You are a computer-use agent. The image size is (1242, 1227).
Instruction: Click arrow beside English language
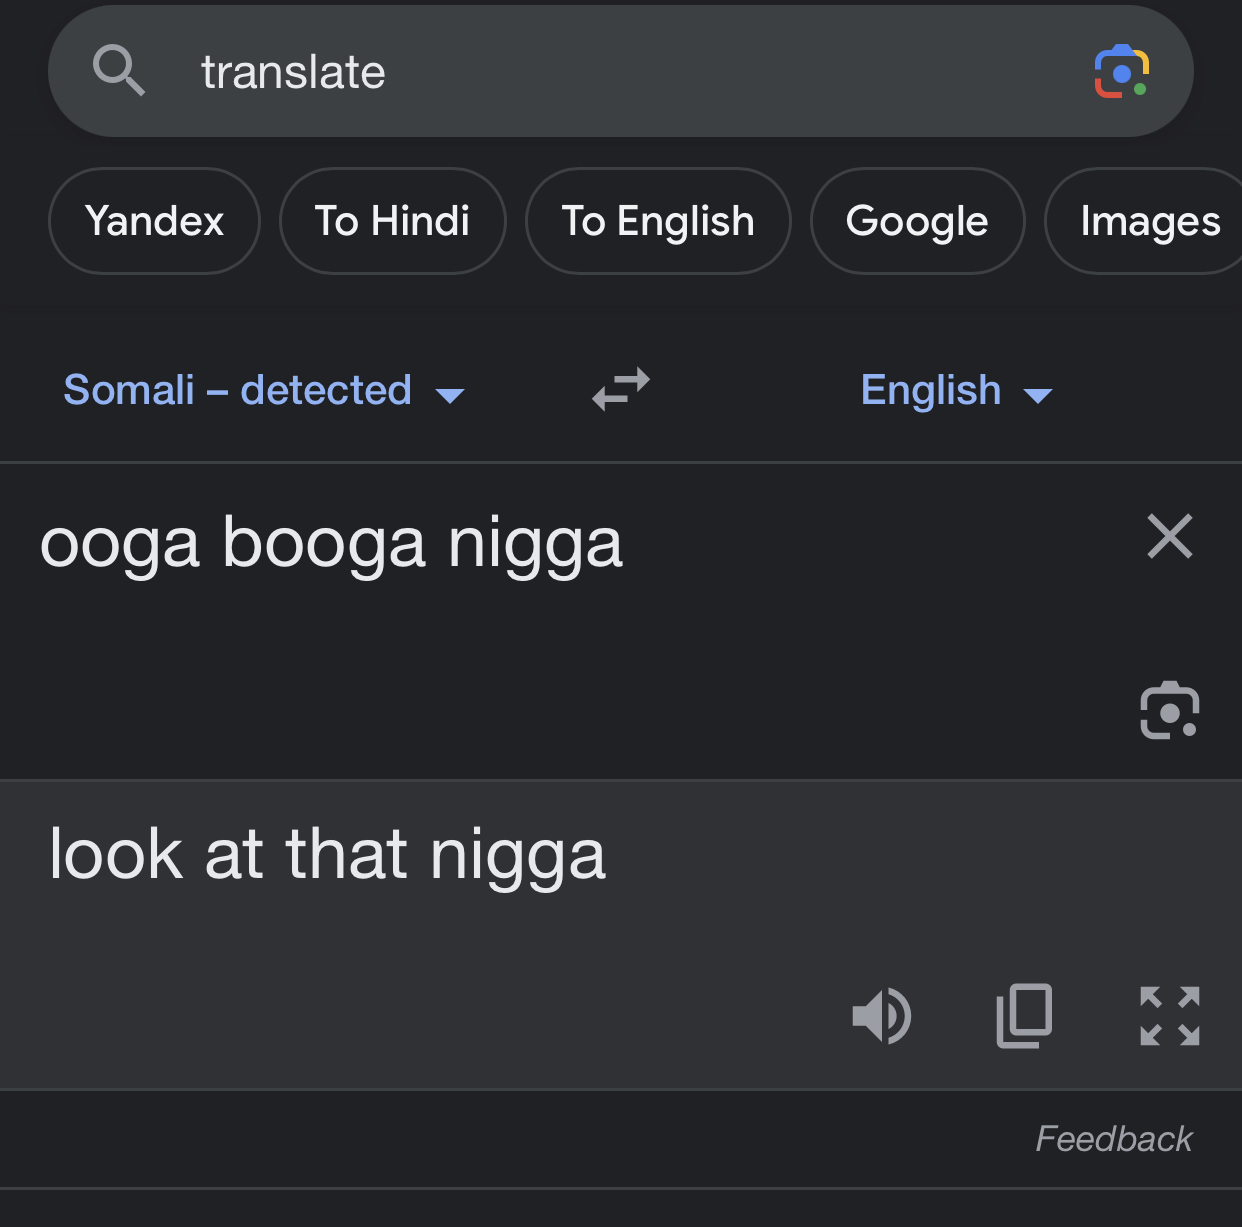[1039, 396]
